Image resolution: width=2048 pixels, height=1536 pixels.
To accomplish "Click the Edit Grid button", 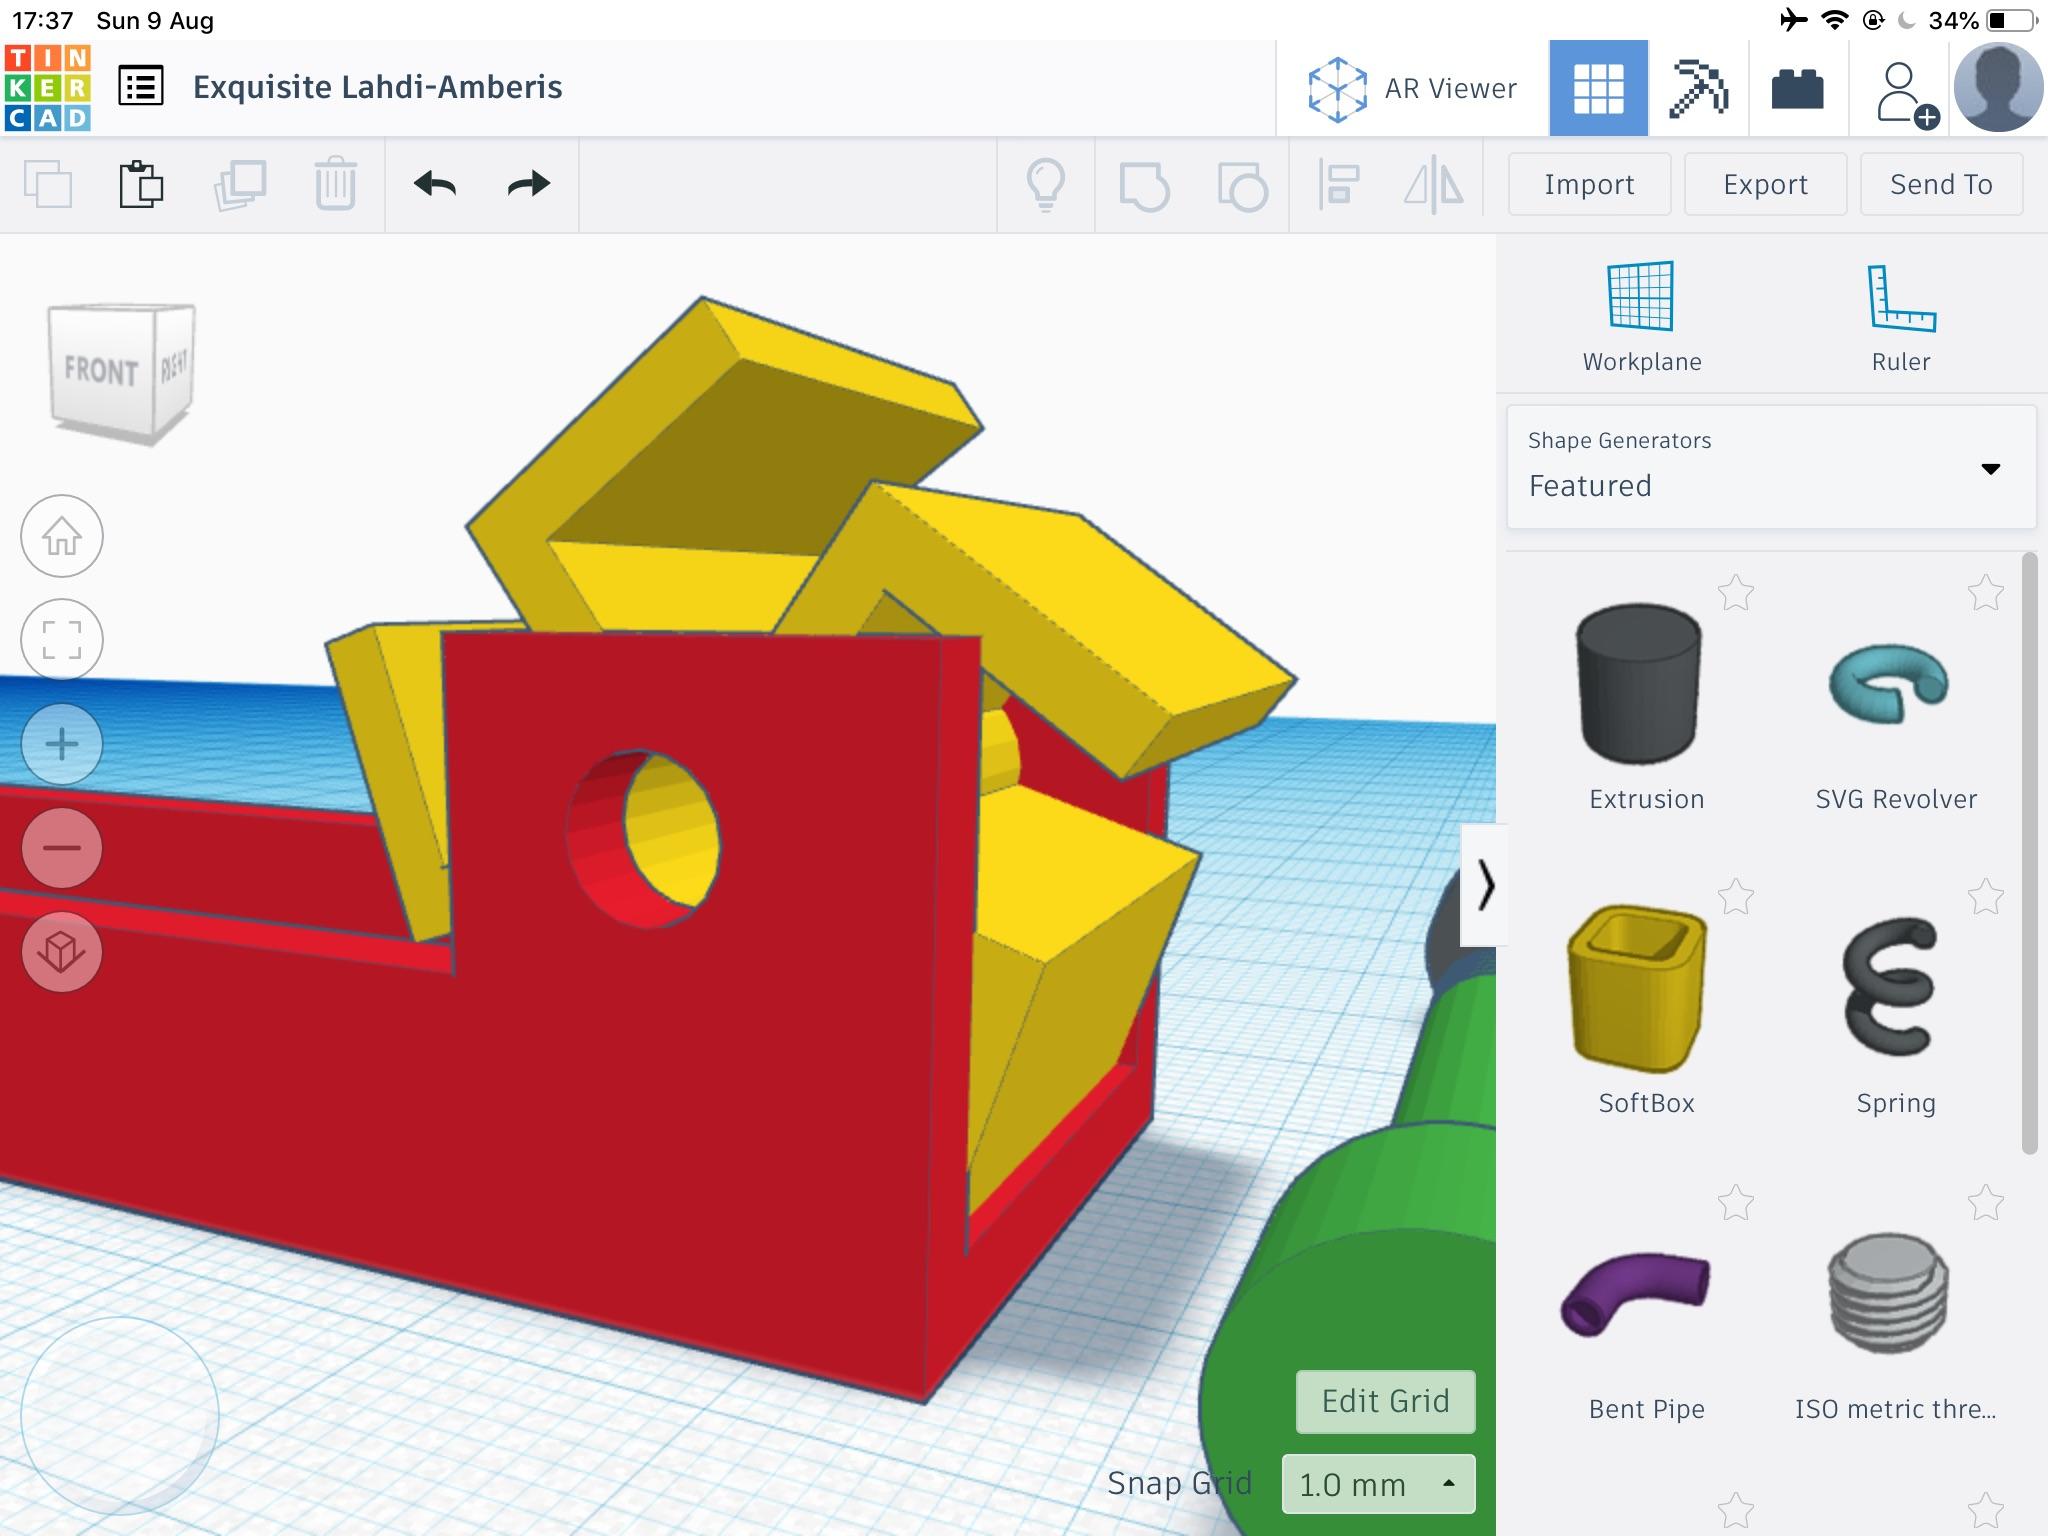I will coord(1385,1401).
